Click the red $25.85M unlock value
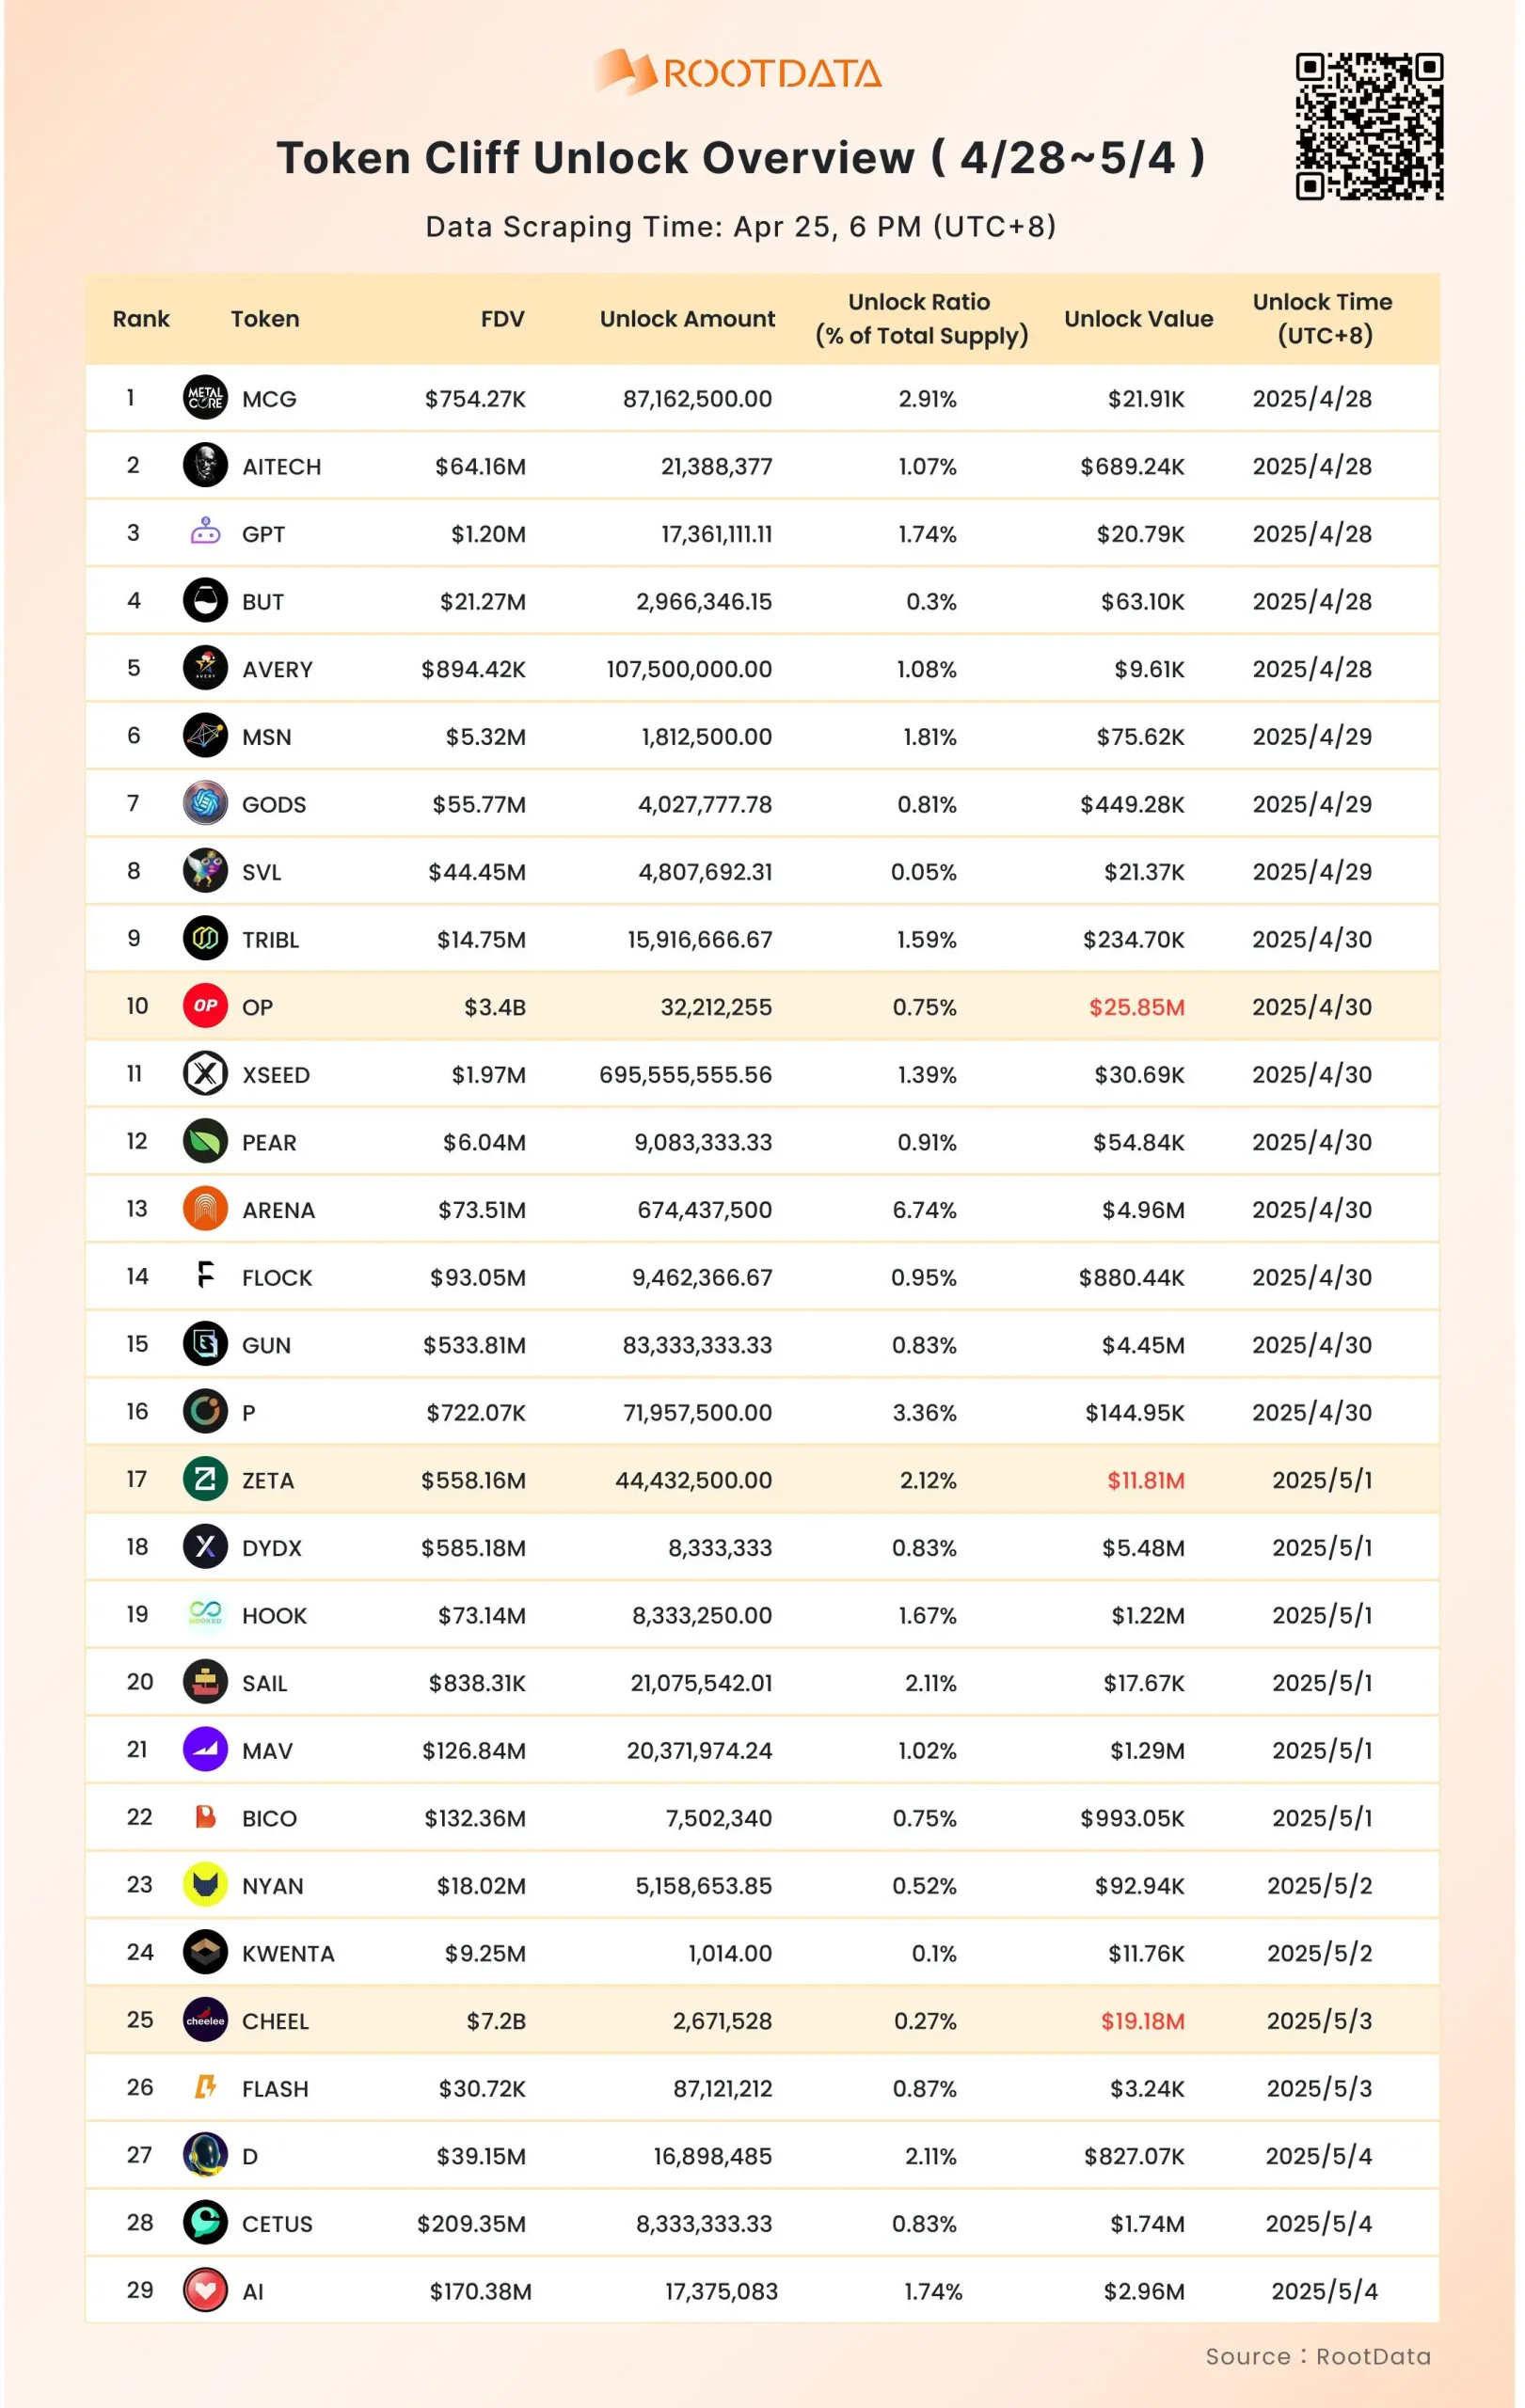This screenshot has width=1525, height=2408. pyautogui.click(x=1136, y=1007)
